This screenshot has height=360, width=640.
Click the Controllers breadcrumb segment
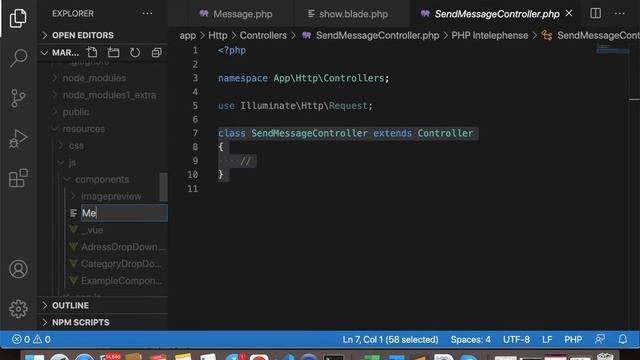pos(263,36)
